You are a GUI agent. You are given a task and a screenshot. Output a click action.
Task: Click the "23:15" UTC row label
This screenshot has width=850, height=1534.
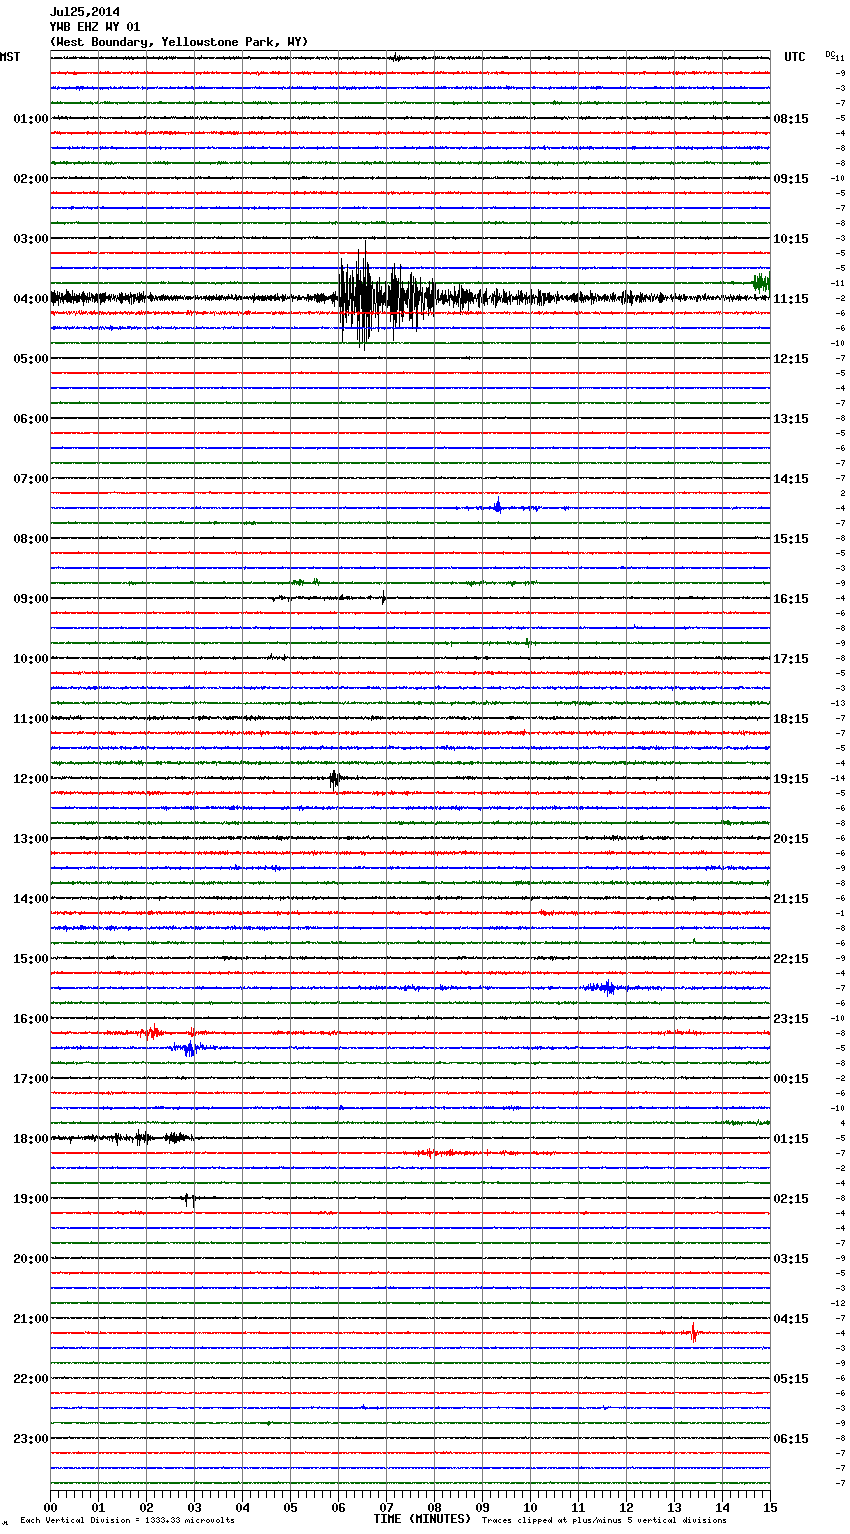coord(791,1019)
